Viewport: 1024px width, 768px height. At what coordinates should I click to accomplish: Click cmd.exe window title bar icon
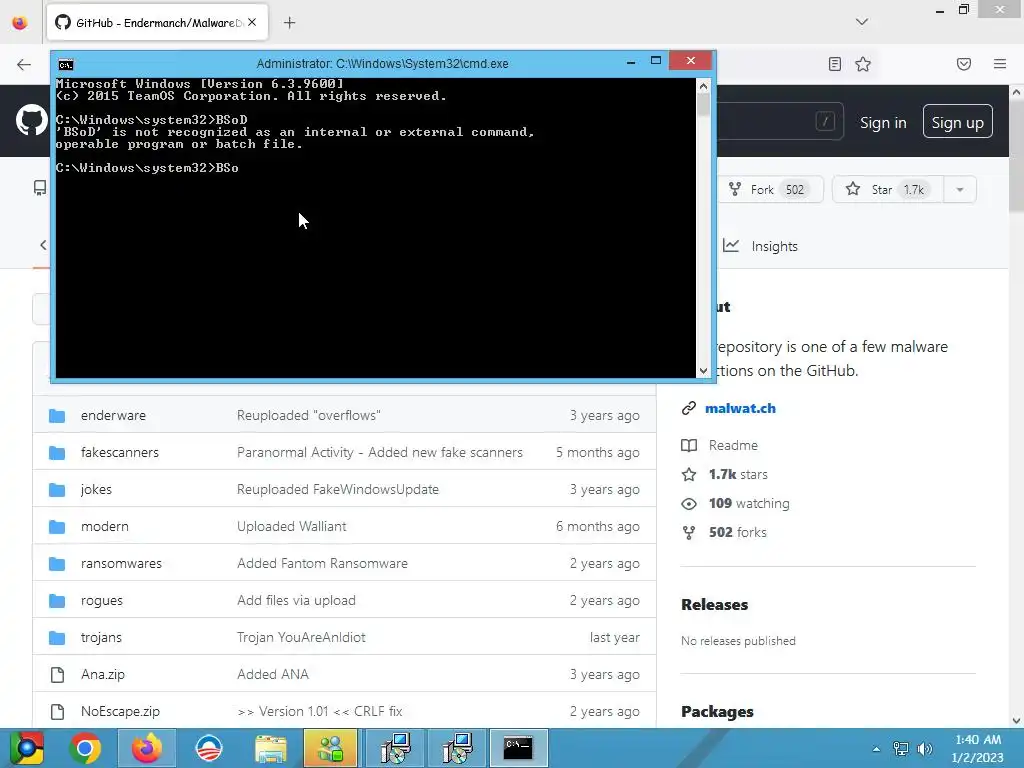click(66, 64)
